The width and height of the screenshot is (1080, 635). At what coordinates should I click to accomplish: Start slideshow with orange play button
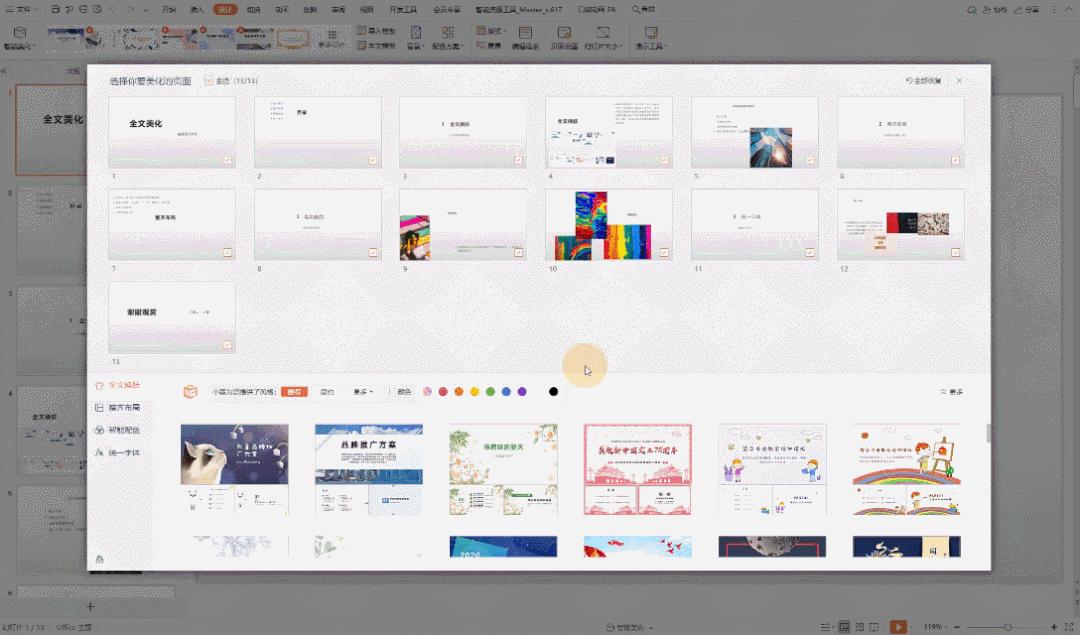898,627
